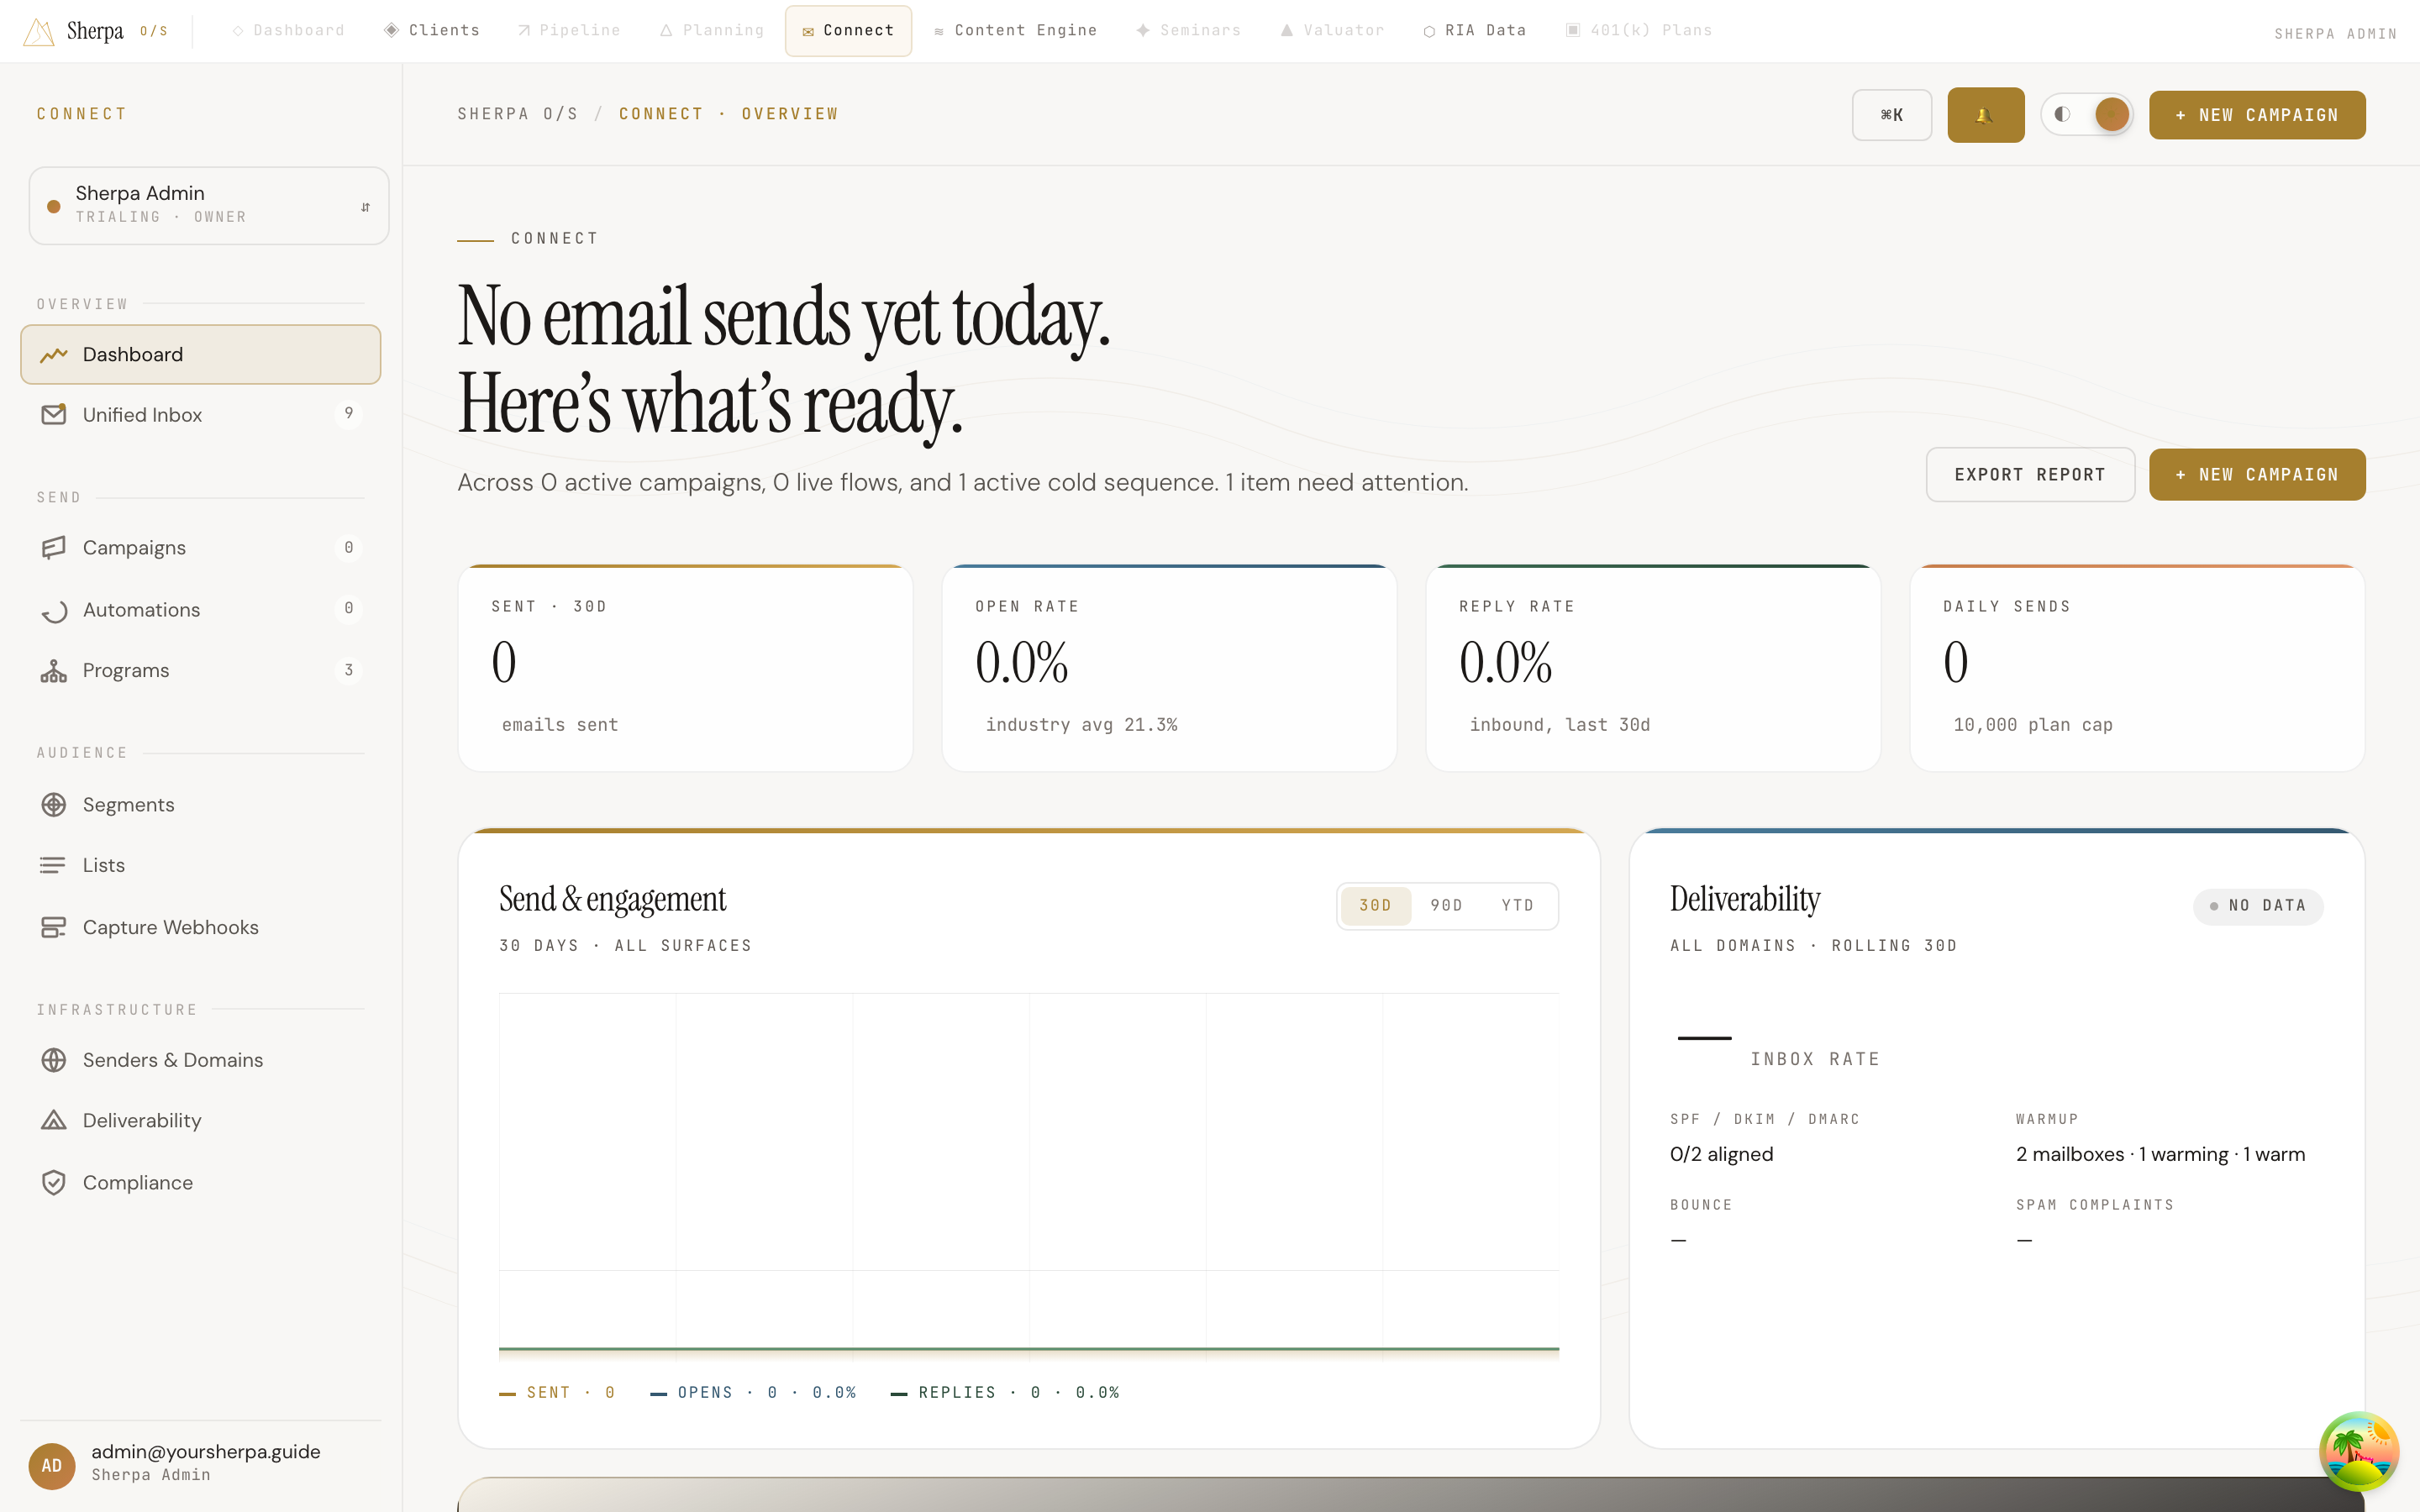Select the 30D range on engagement chart
2420x1512 pixels.
(1375, 905)
